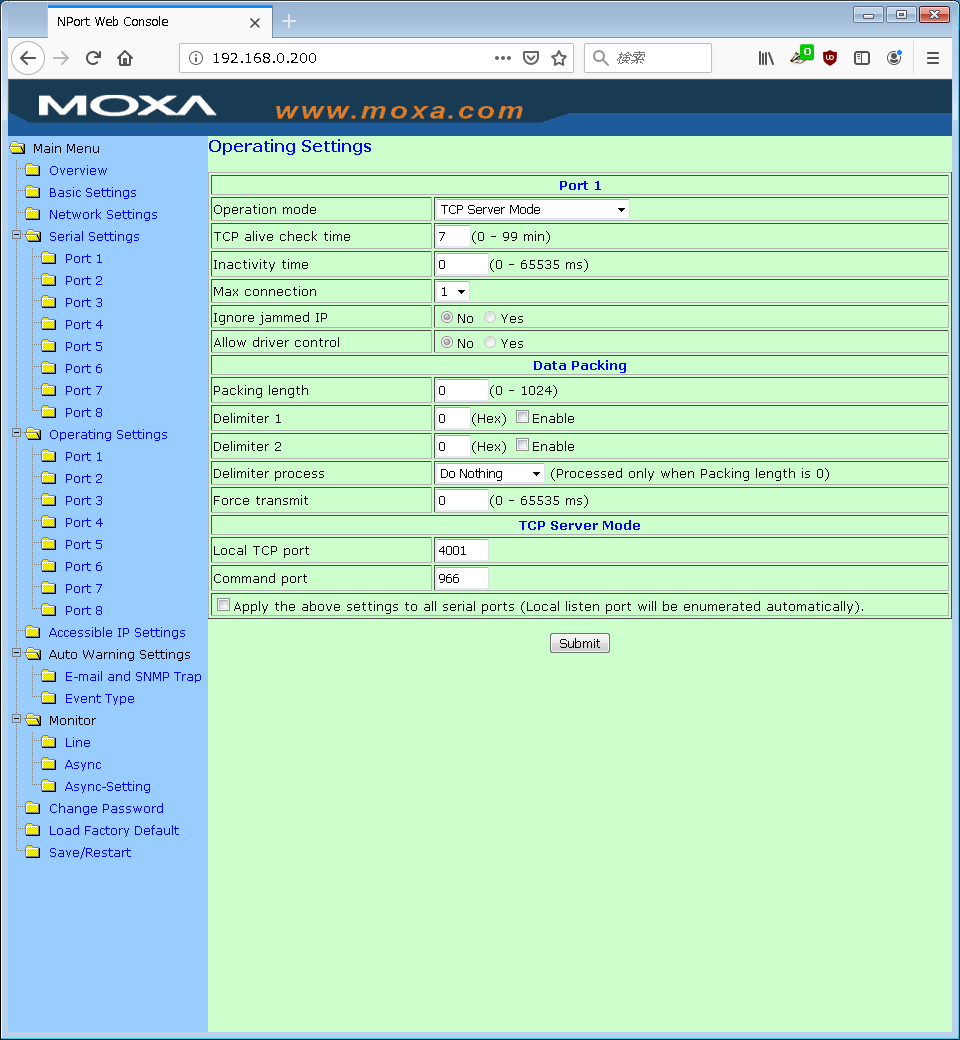Image resolution: width=960 pixels, height=1040 pixels.
Task: Collapse the Auto Warning Settings tree node
Action: coord(17,653)
